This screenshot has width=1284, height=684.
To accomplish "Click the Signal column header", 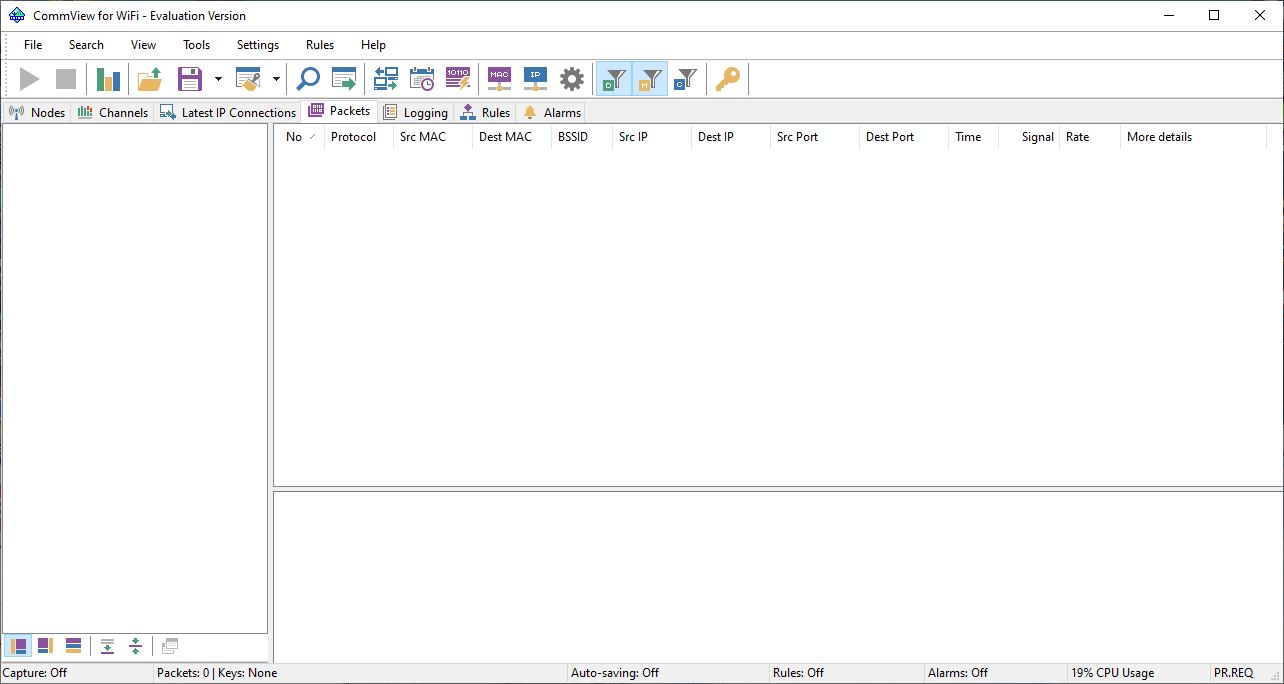I will coord(1037,137).
